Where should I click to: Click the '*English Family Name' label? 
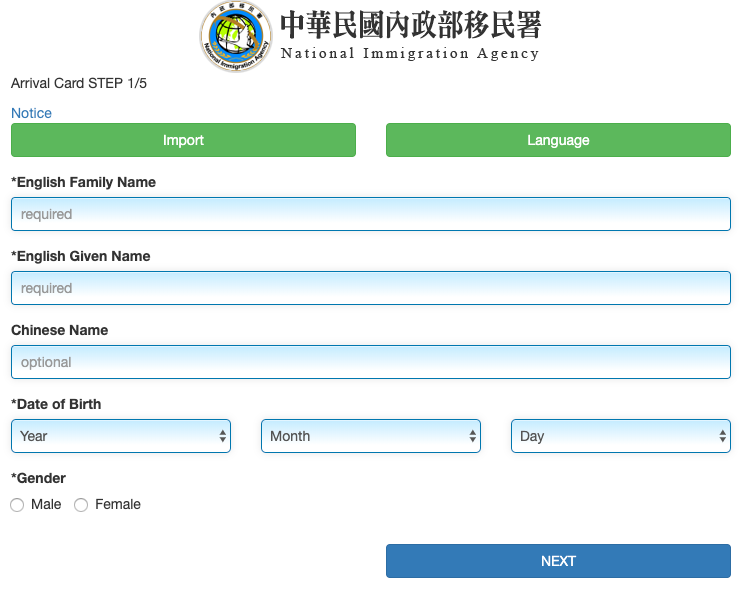click(x=83, y=182)
